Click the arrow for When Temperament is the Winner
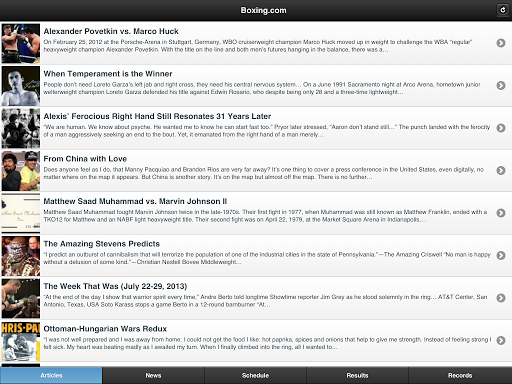This screenshot has height=384, width=512. tap(501, 85)
